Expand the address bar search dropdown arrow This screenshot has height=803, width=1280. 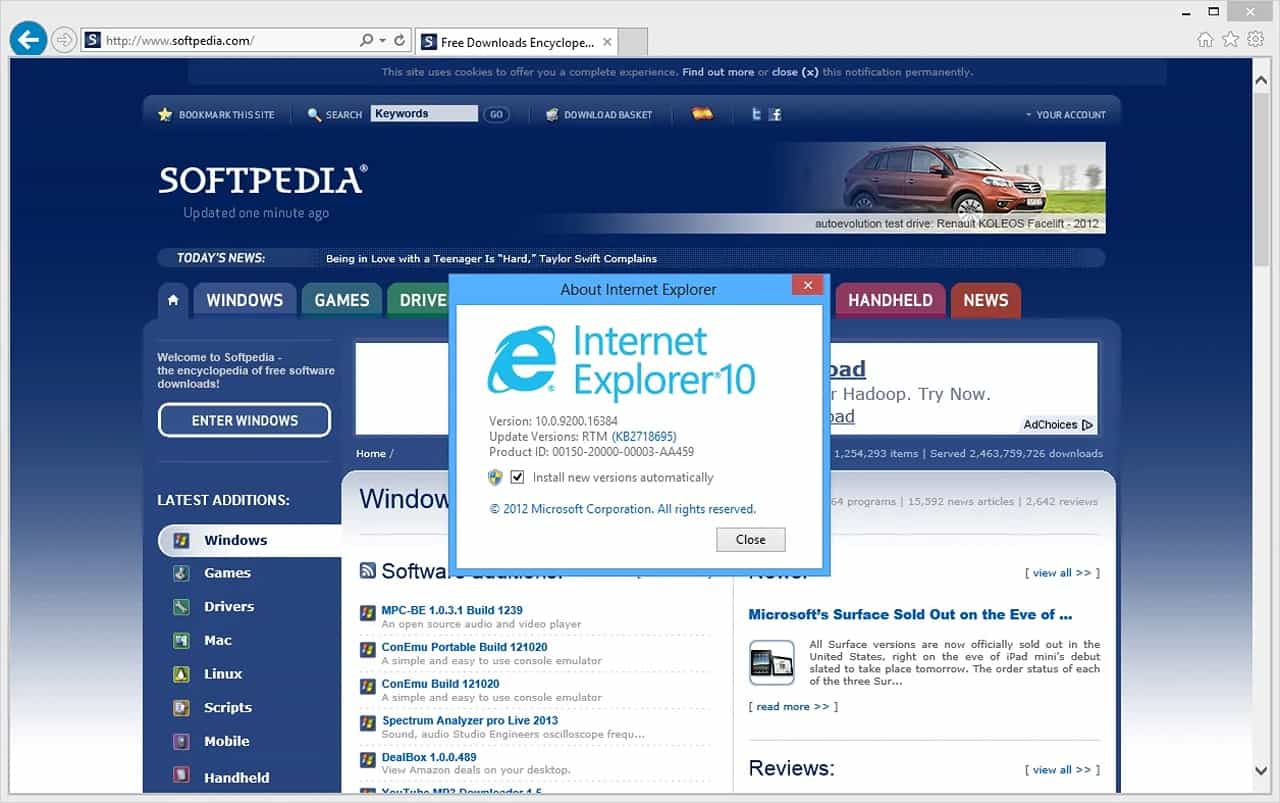(382, 41)
